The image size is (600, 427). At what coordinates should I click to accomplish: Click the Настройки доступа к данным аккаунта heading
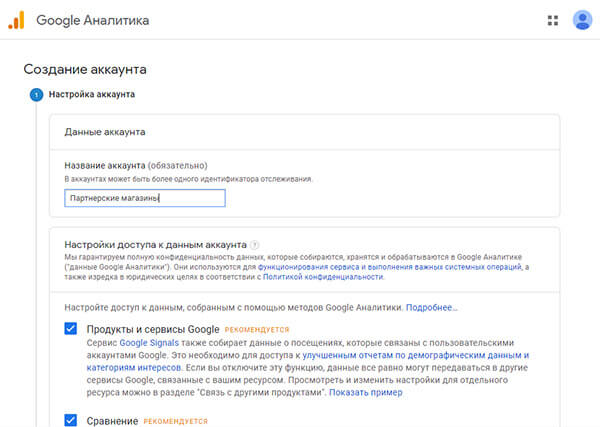pyautogui.click(x=155, y=245)
